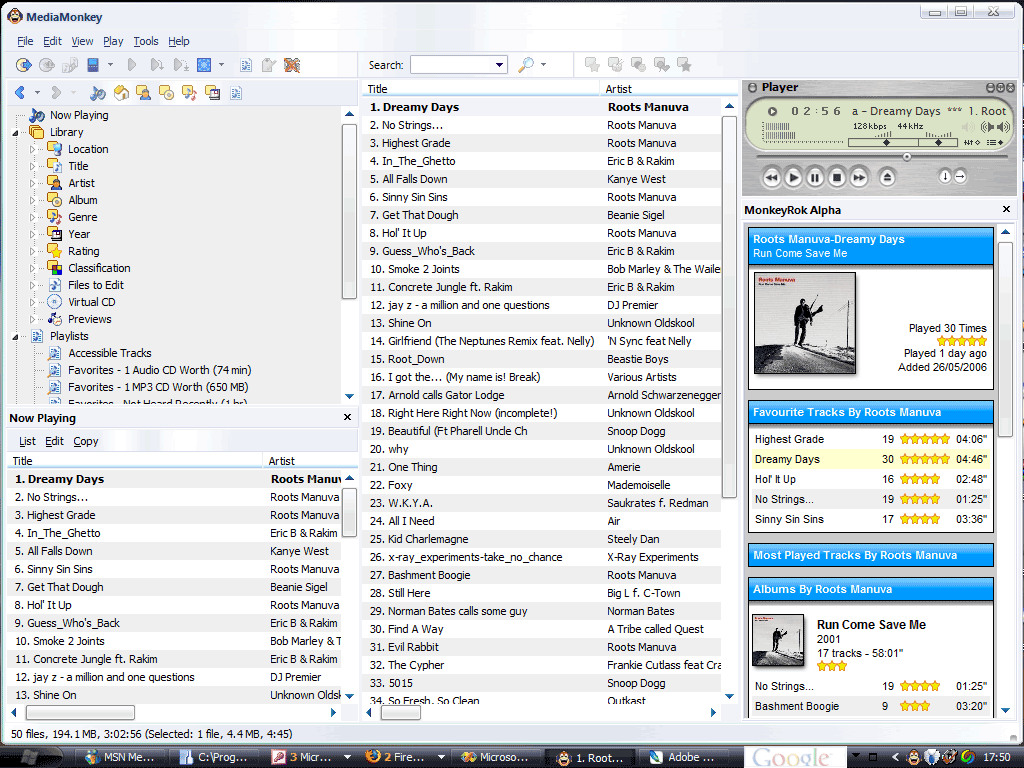The height and width of the screenshot is (768, 1024).
Task: Click Favourite Tracks By Roots Manuva header
Action: pos(871,413)
